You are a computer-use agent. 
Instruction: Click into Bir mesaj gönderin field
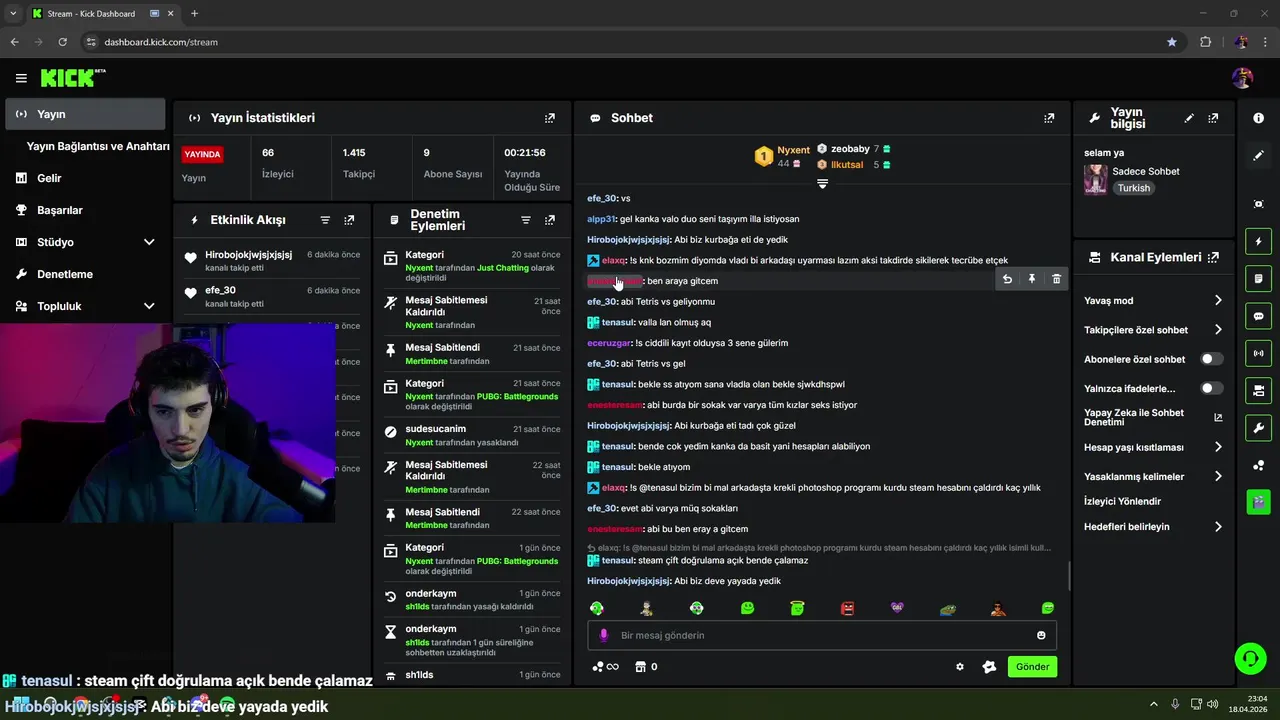point(822,635)
